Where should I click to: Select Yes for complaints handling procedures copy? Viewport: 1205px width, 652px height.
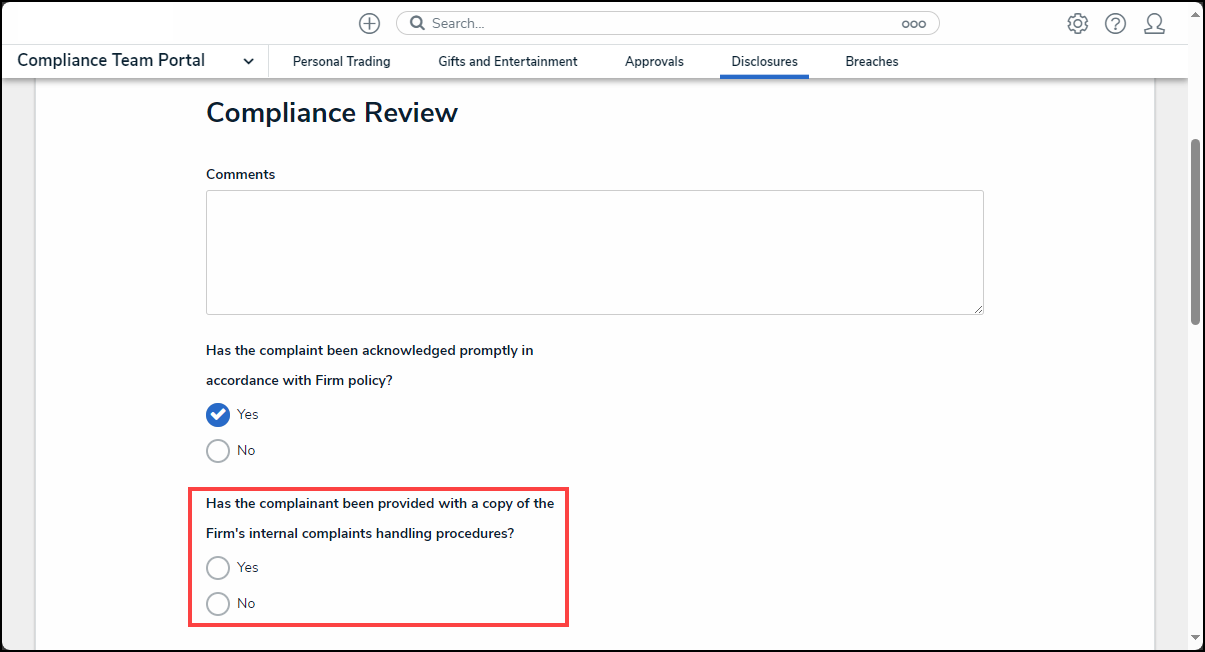218,568
